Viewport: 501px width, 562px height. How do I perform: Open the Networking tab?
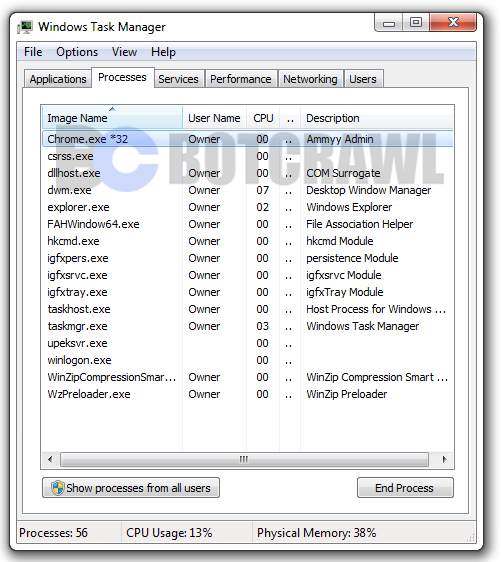[x=310, y=79]
